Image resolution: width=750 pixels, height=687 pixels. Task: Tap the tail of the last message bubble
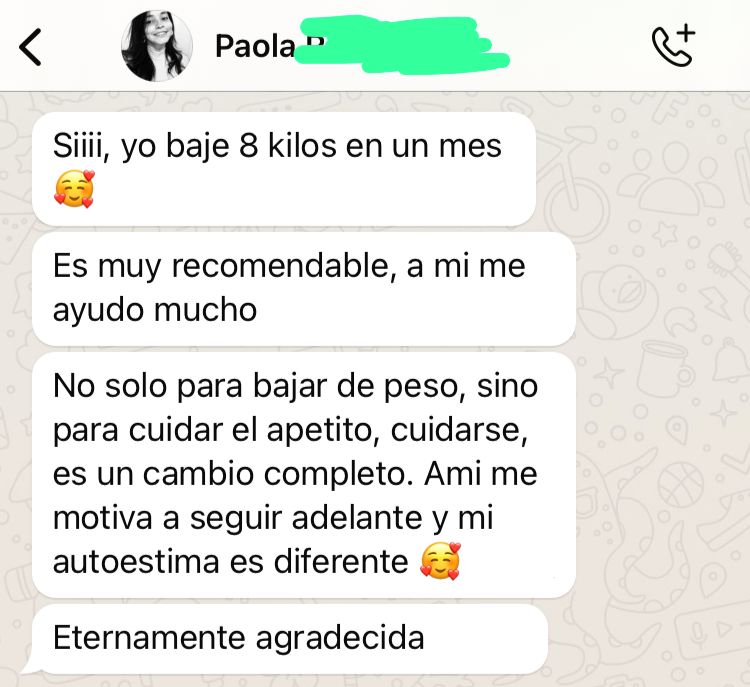(29, 667)
